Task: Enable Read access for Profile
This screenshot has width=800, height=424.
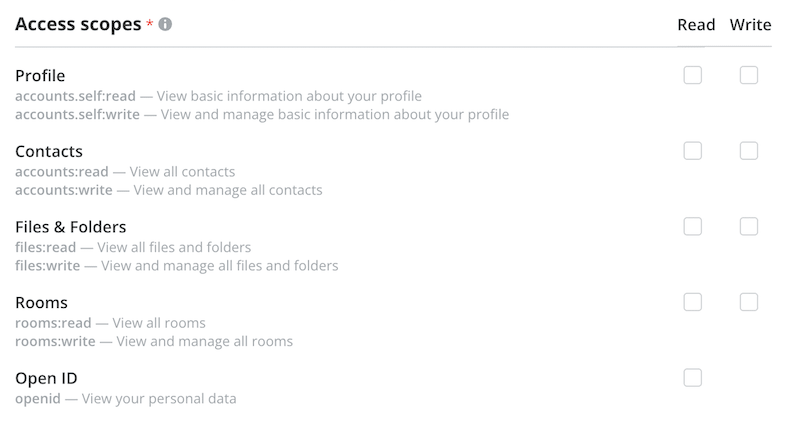Action: click(692, 75)
